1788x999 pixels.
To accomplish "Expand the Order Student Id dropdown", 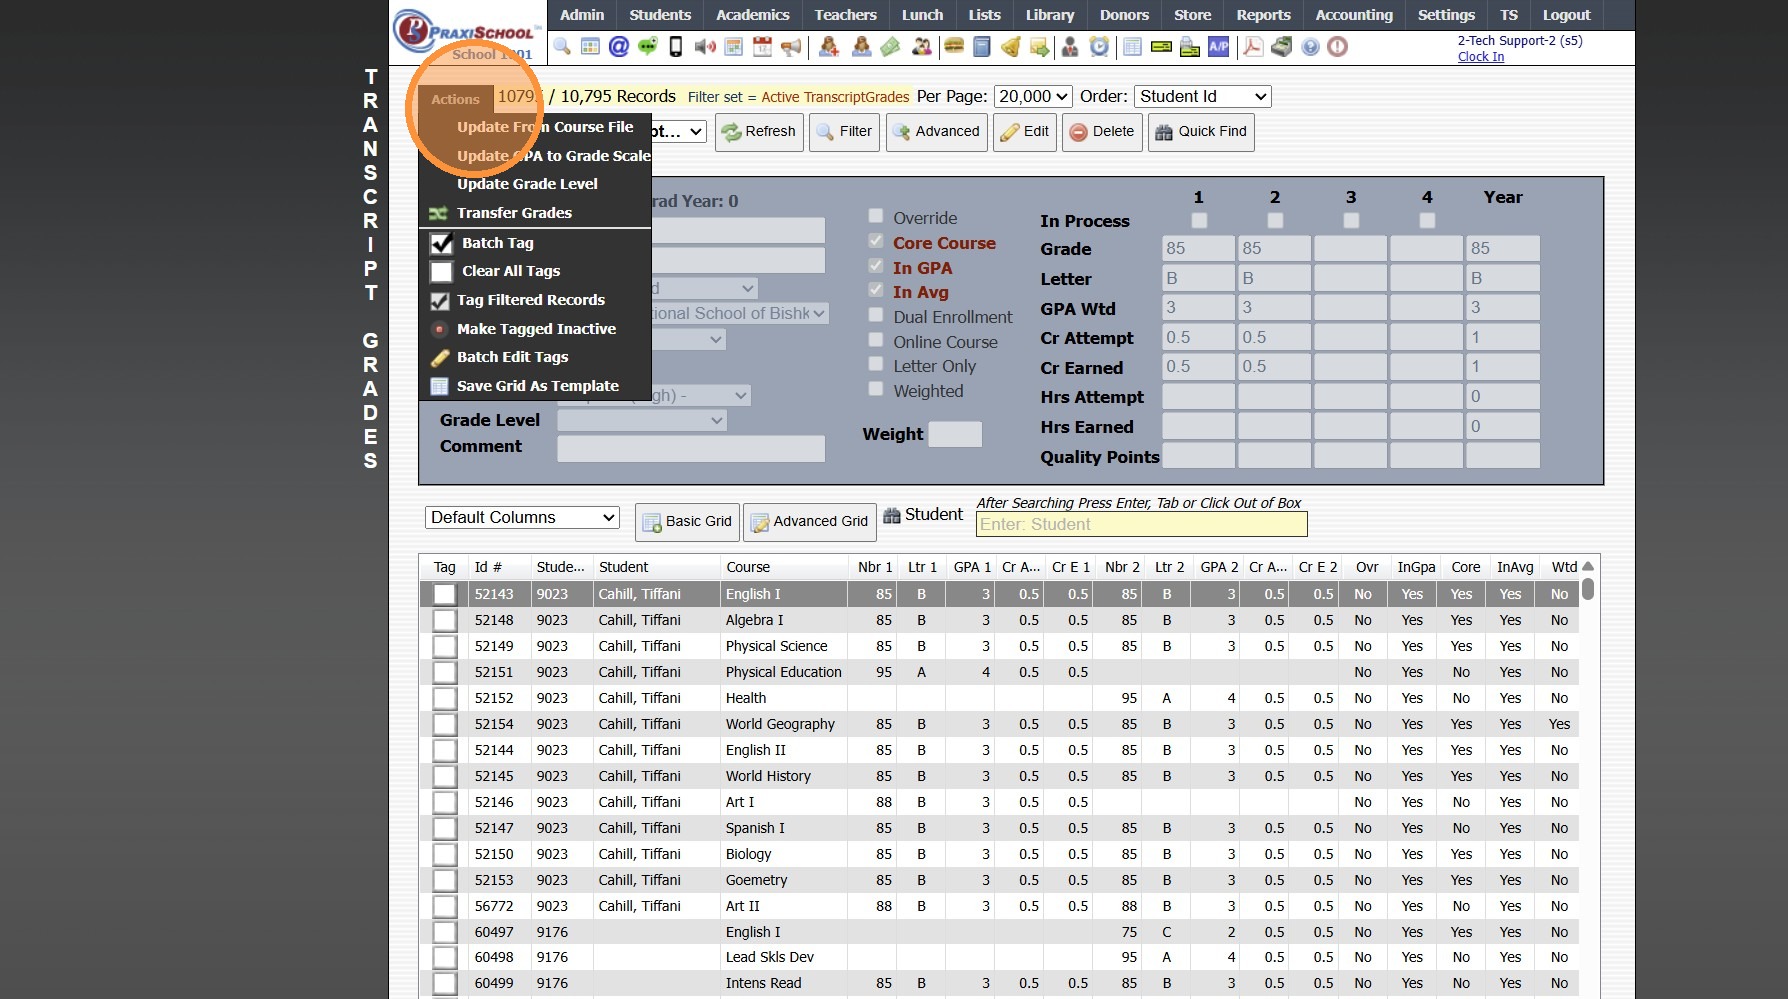I will pos(1202,97).
